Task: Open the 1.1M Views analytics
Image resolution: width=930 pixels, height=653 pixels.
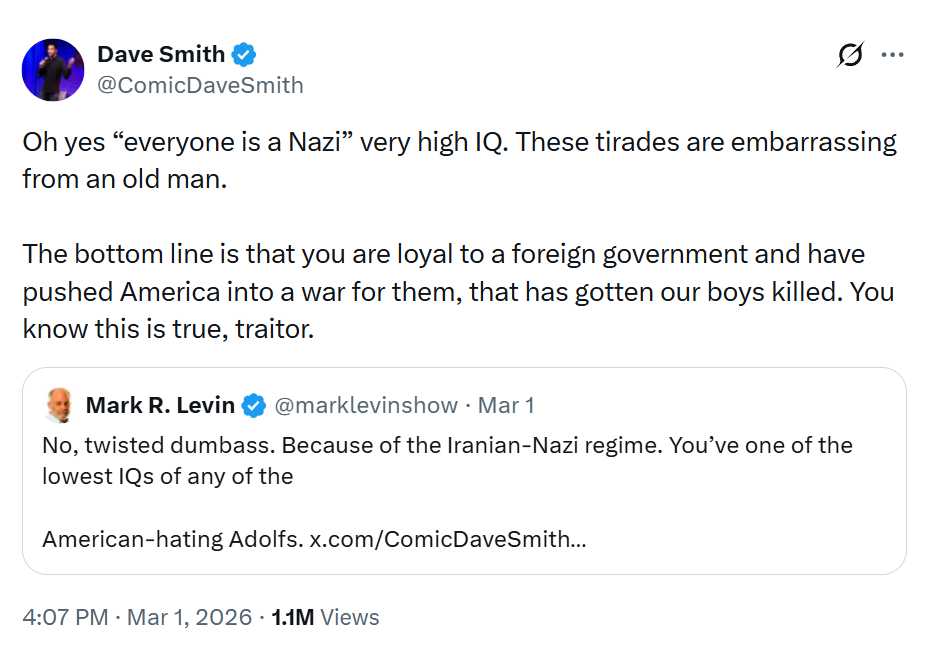Action: coord(325,617)
